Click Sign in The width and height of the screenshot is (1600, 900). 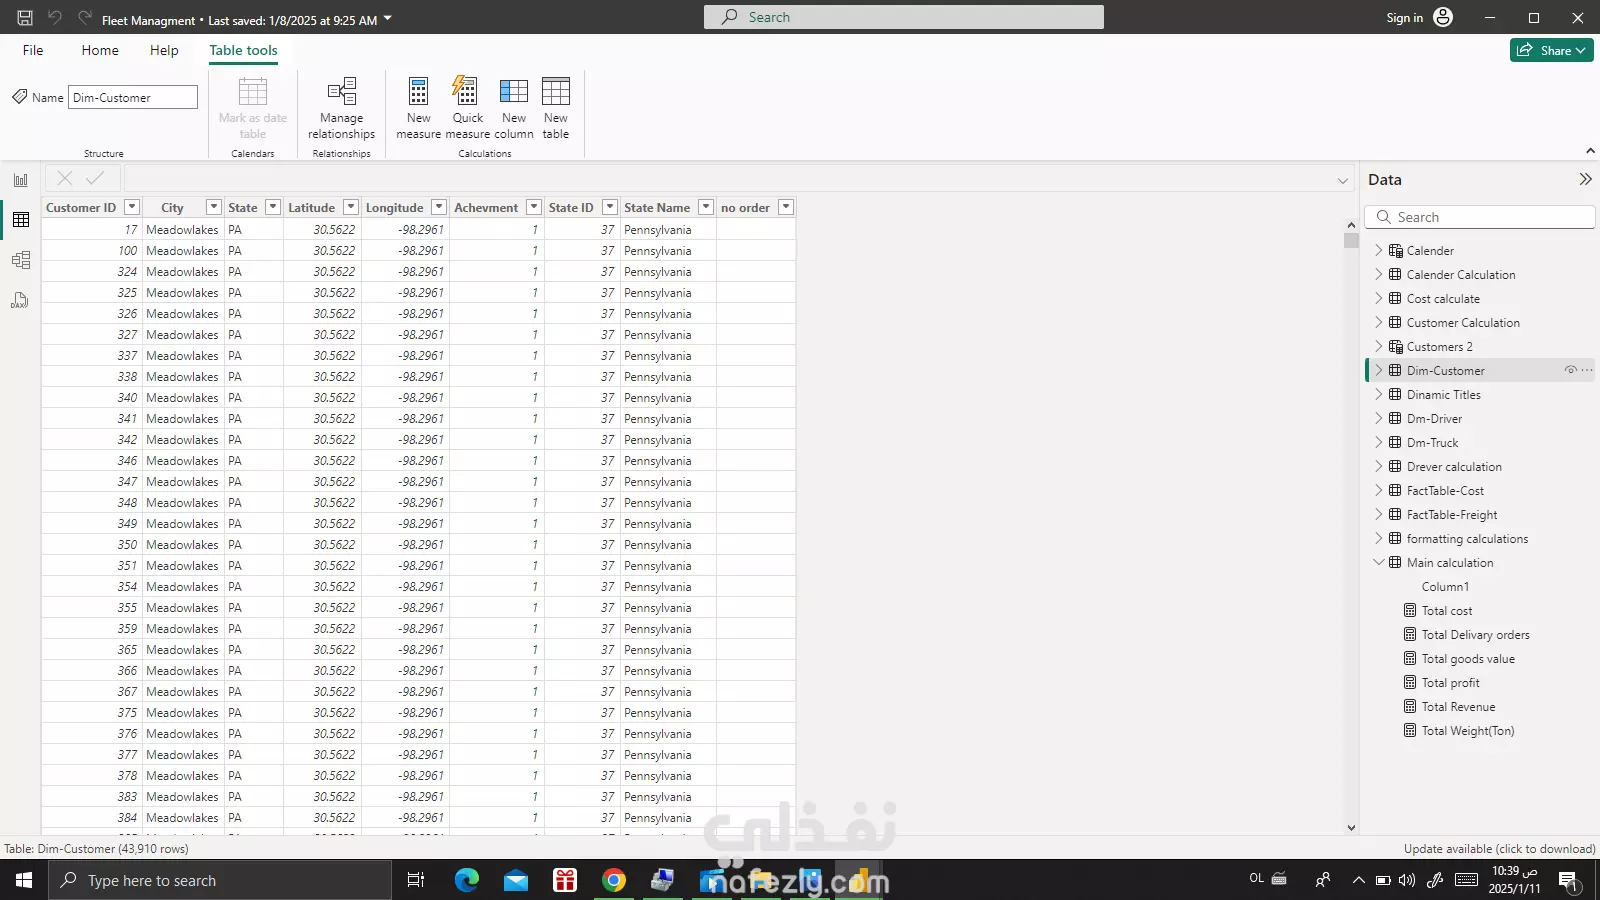[x=1404, y=18]
